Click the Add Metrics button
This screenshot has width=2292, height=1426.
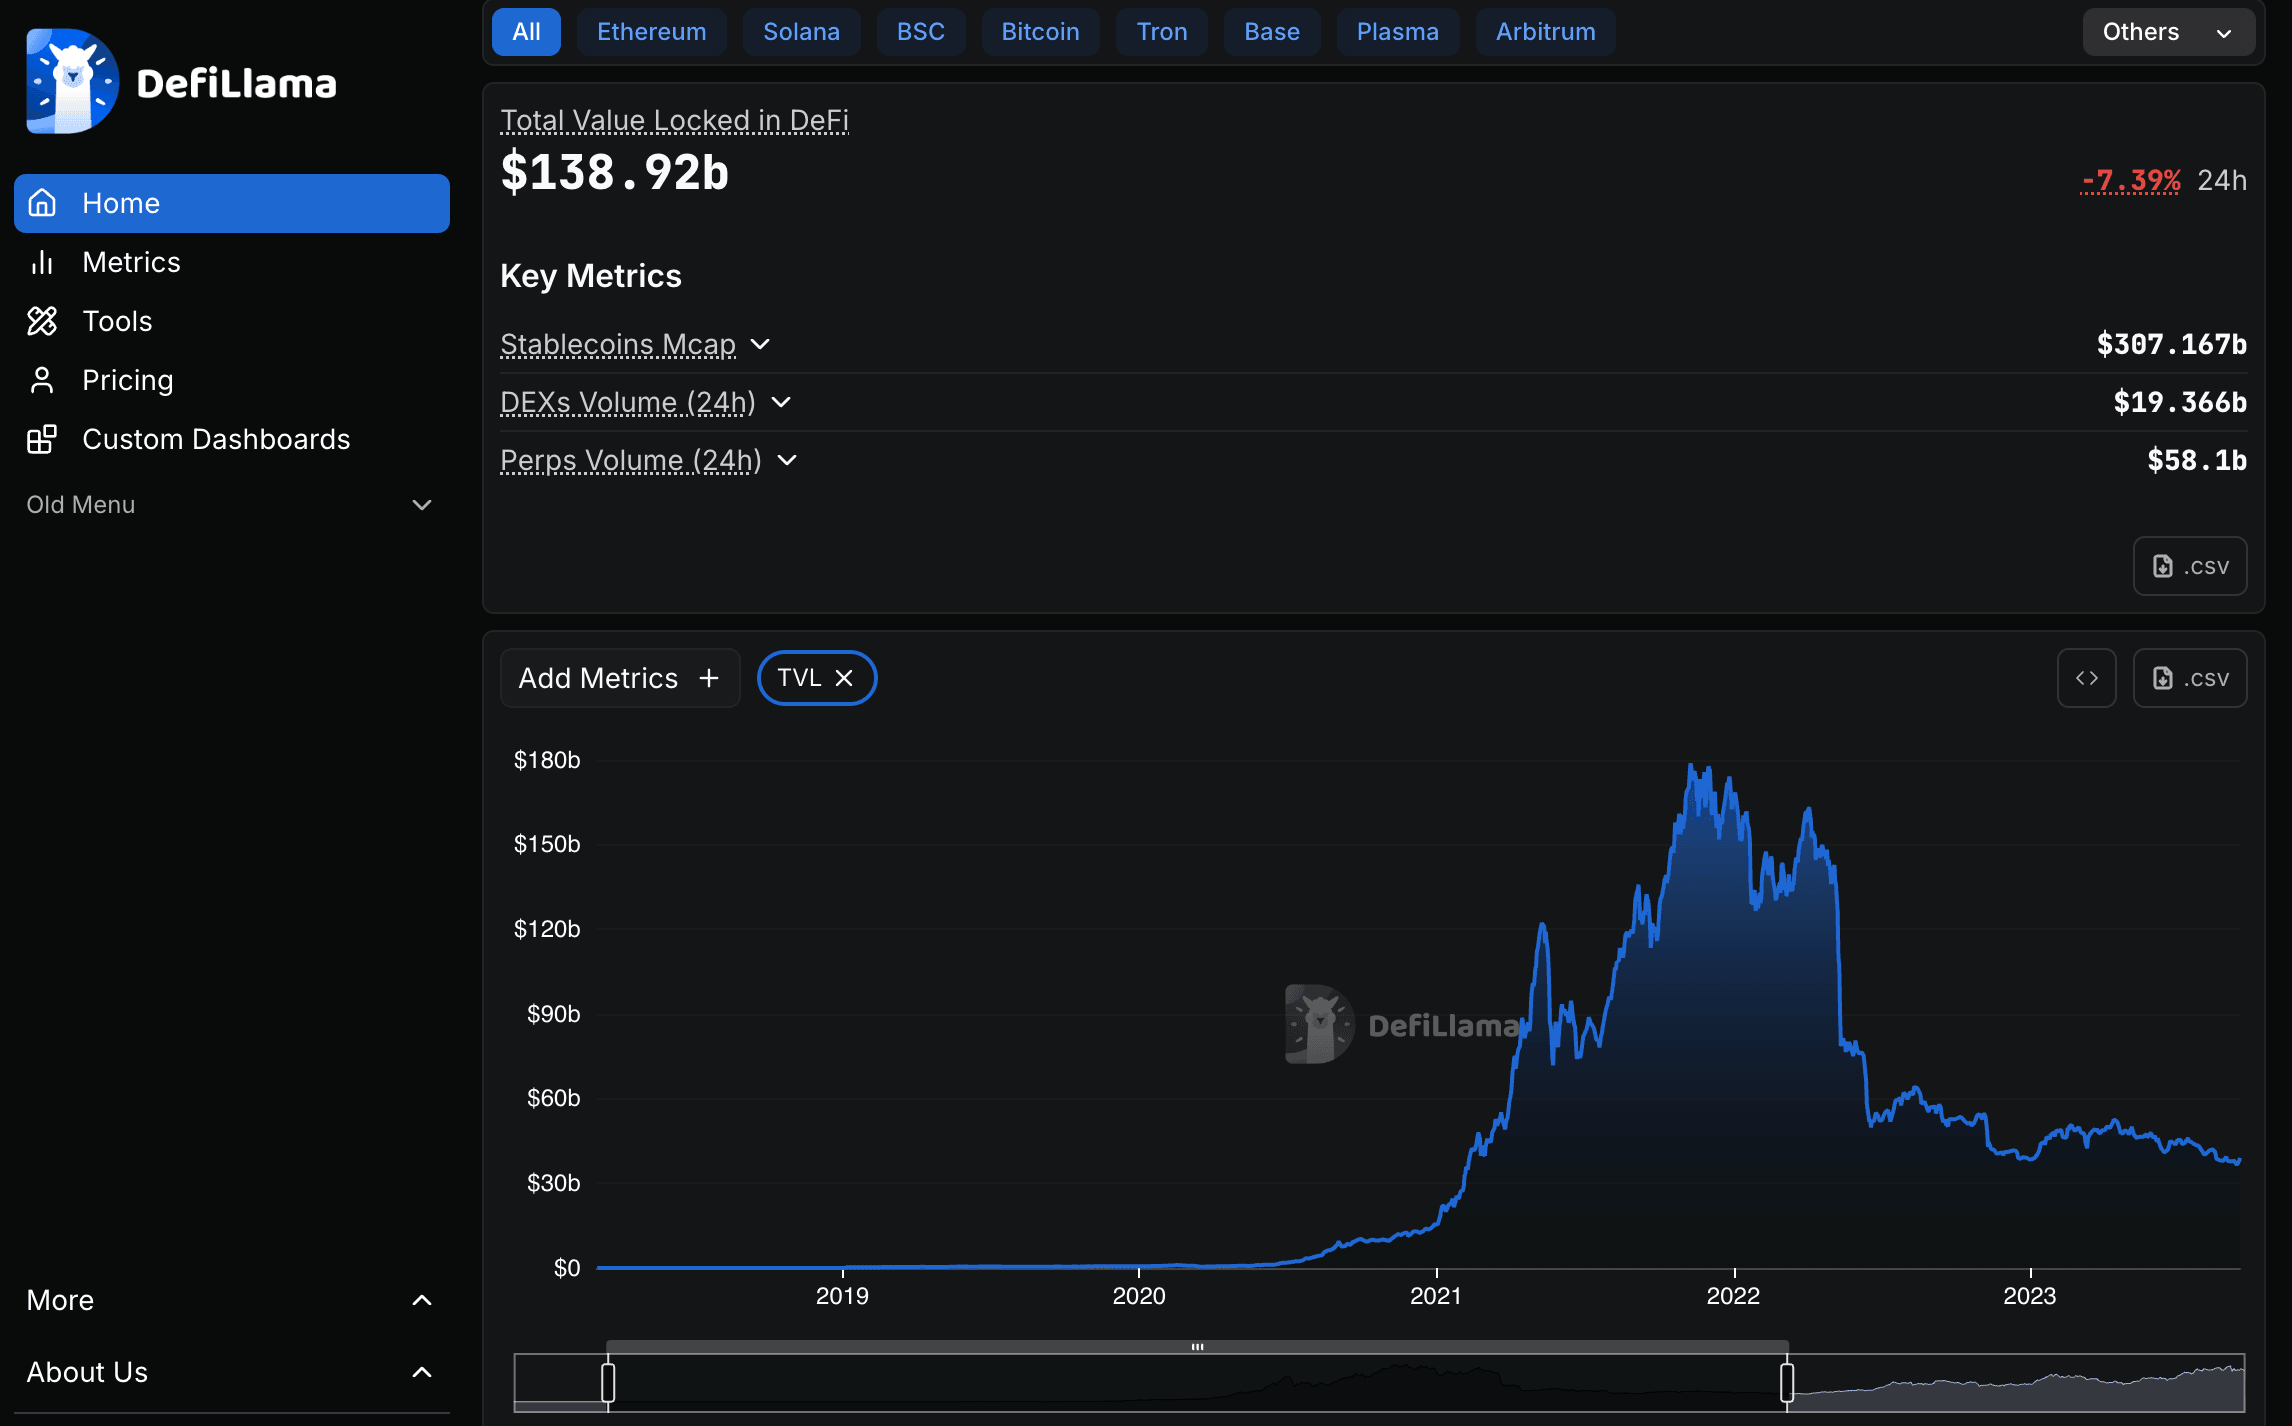[x=619, y=678]
